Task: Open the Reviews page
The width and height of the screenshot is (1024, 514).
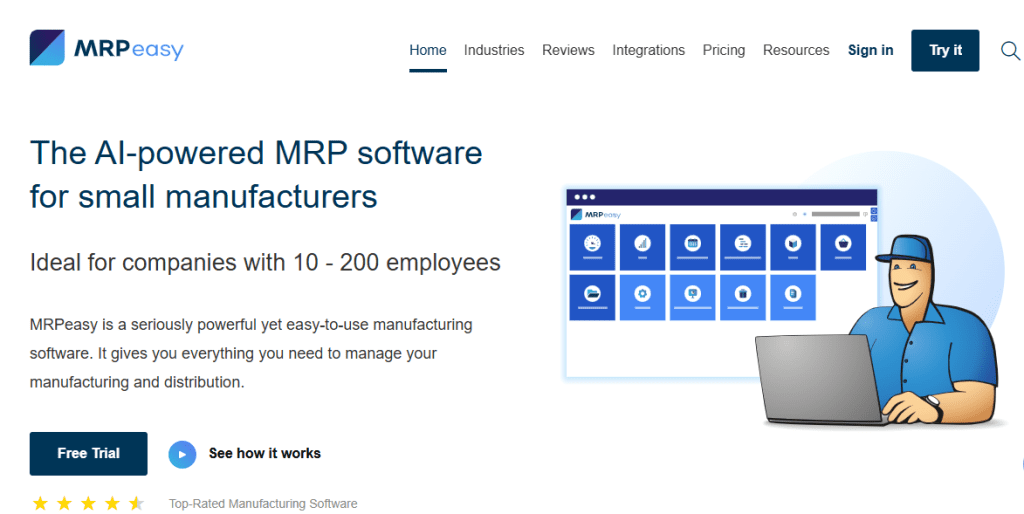Action: pos(568,50)
